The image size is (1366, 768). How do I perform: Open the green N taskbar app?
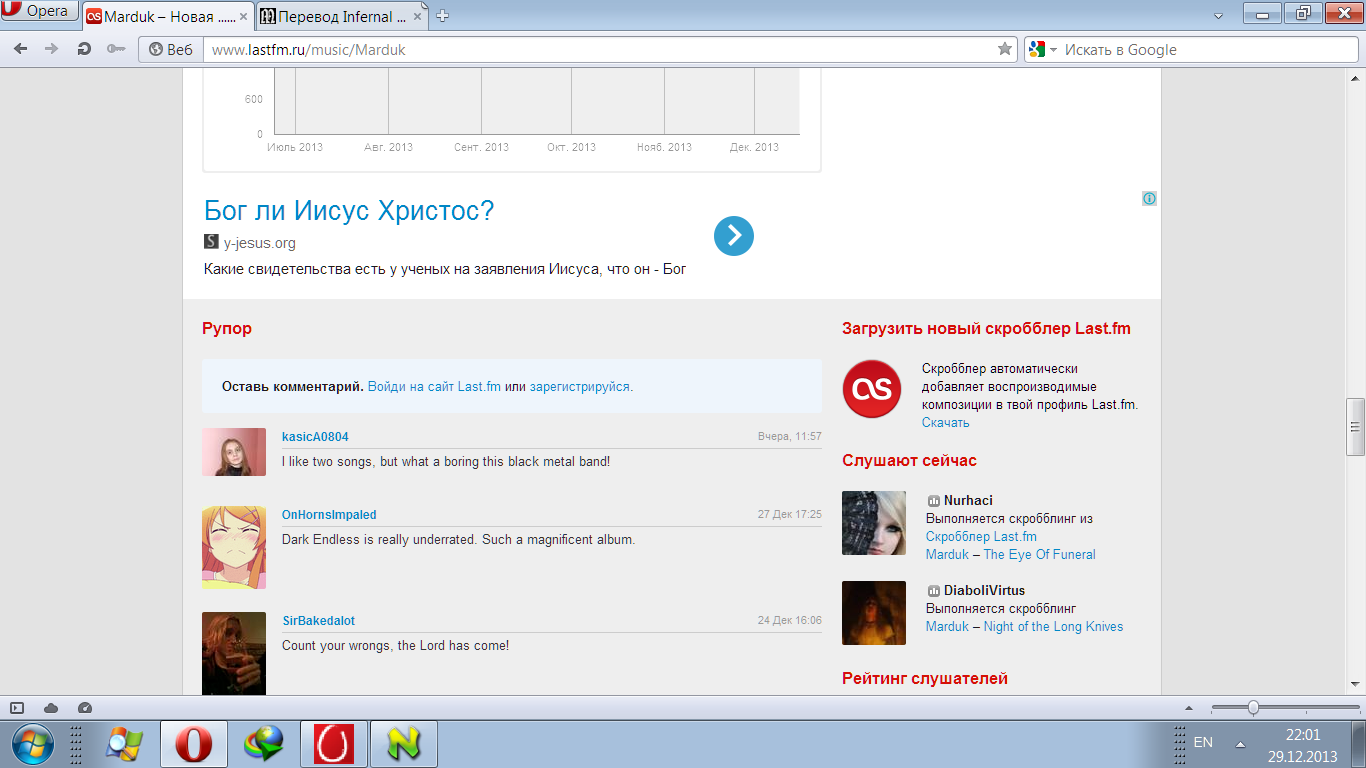(403, 743)
